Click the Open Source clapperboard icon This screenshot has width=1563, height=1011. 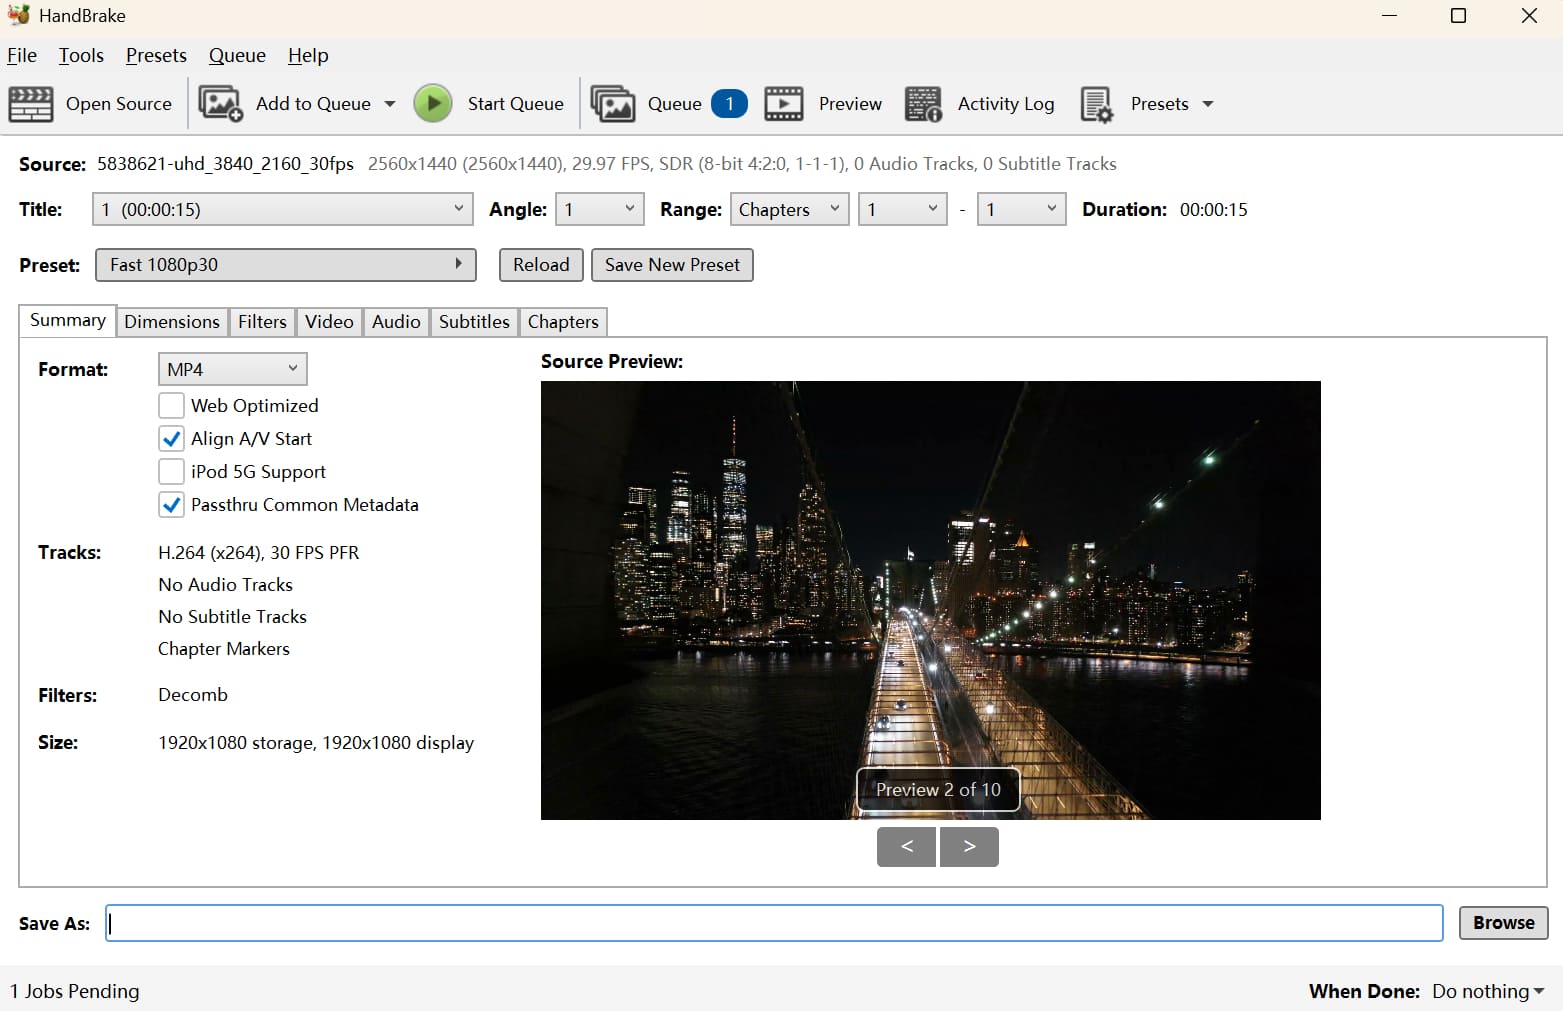[31, 104]
